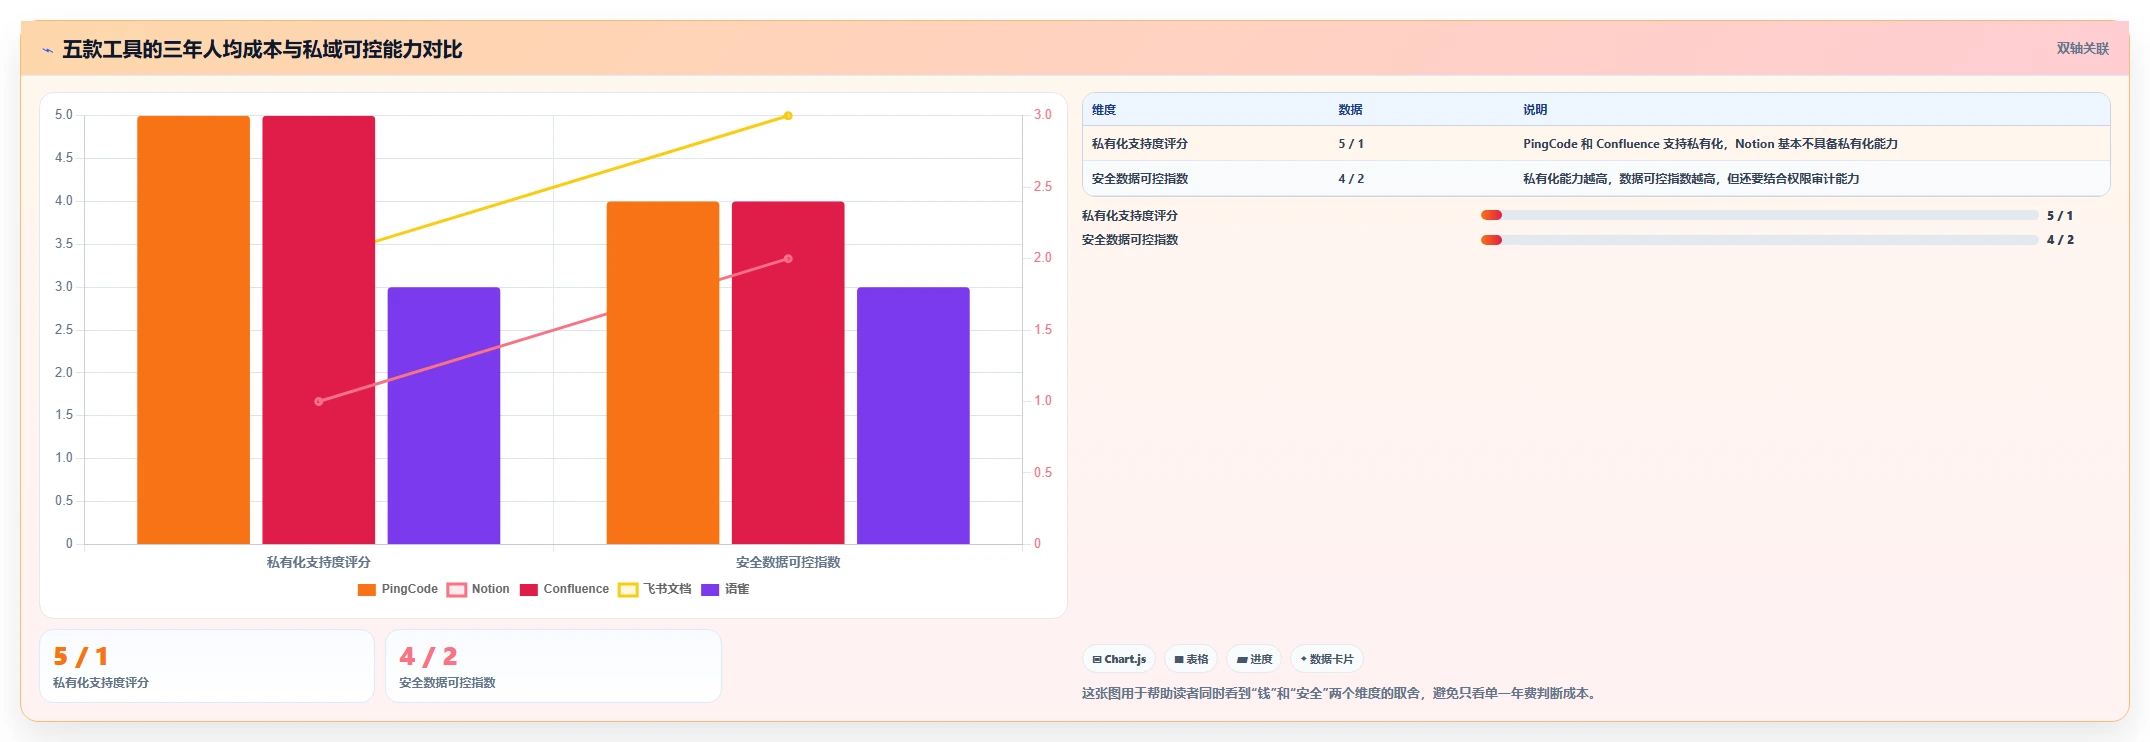This screenshot has height=742, width=2150.
Task: Click the 5 / 1 value in the table
Action: coord(1351,144)
